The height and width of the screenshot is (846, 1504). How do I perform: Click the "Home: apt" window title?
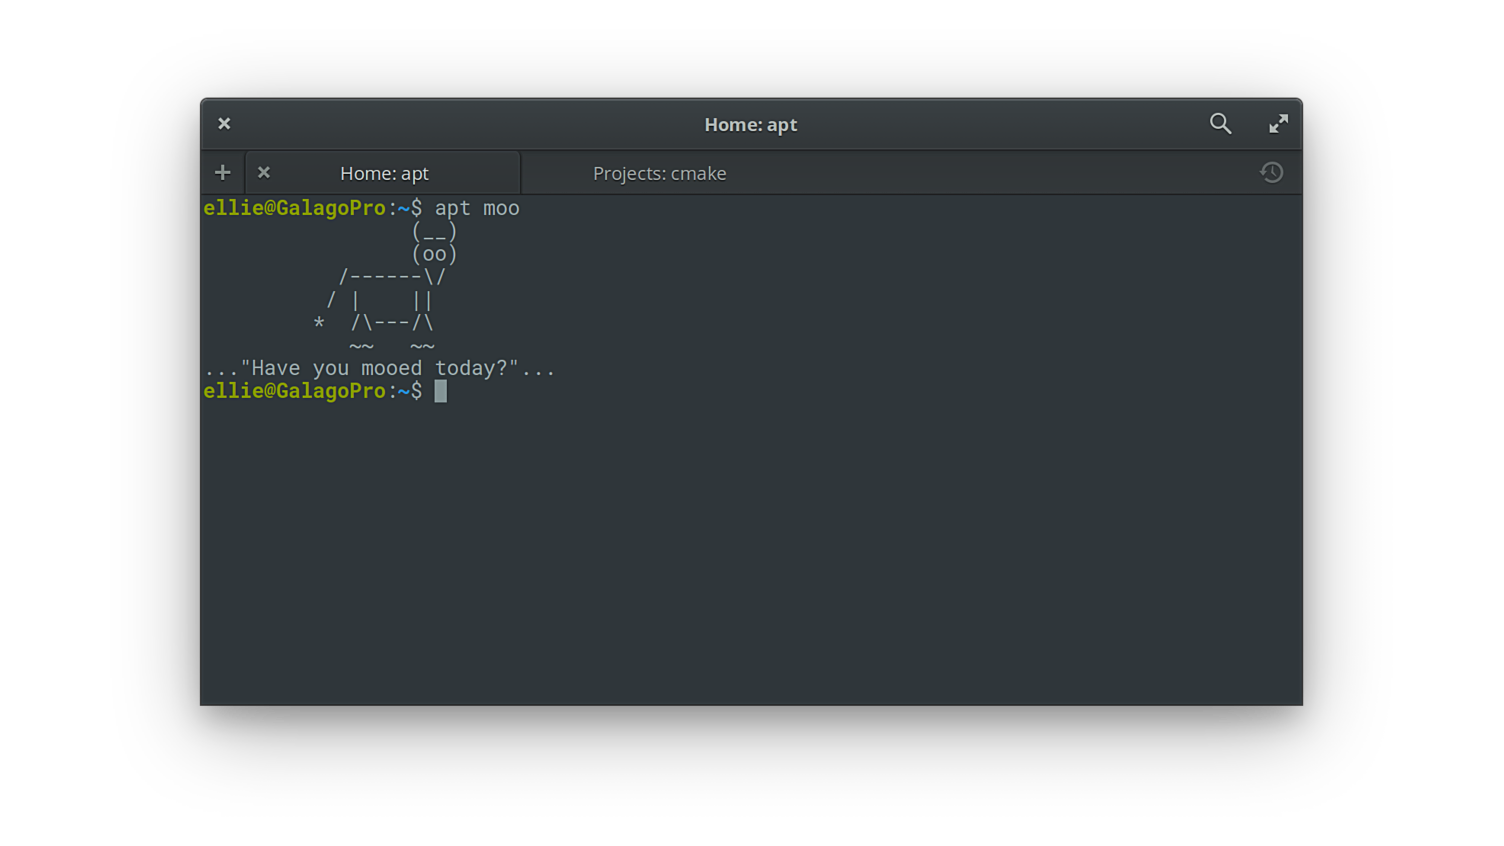pos(750,125)
